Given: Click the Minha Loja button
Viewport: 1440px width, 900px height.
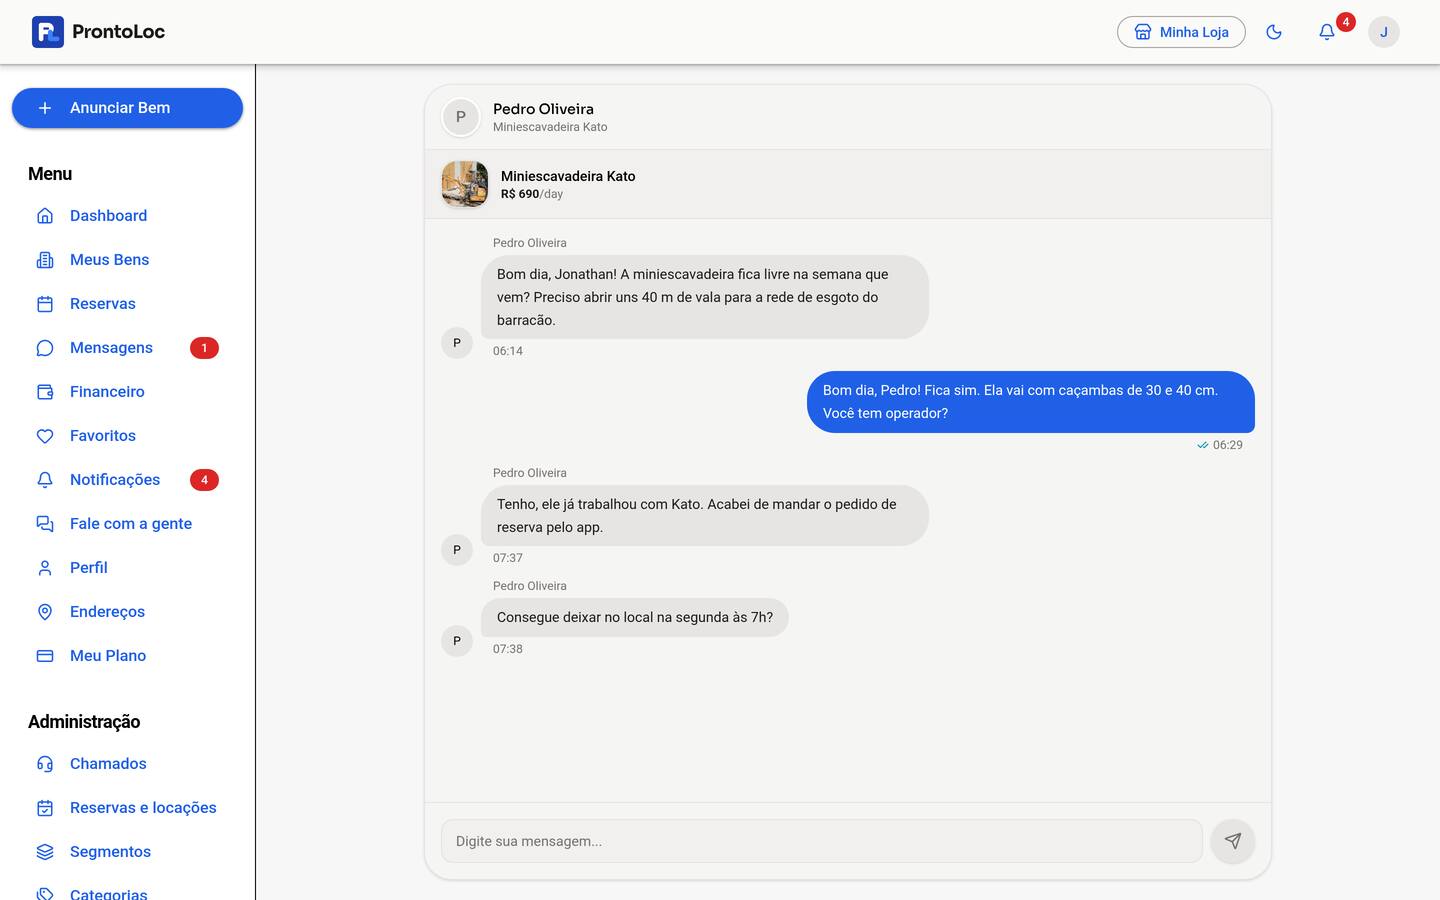Looking at the screenshot, I should click(x=1181, y=32).
